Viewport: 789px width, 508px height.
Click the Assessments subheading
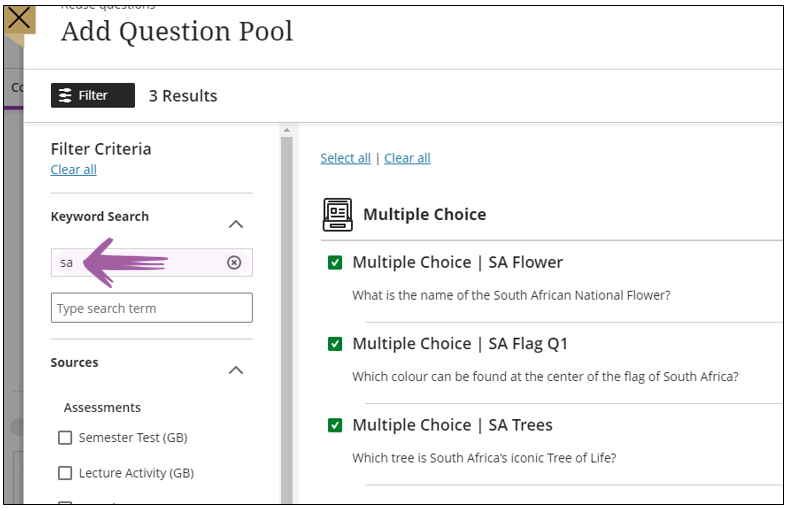click(x=102, y=407)
